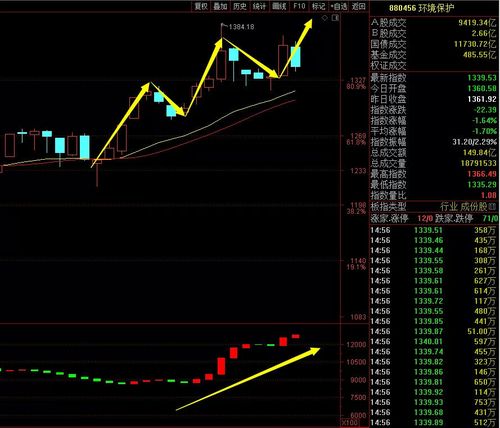The width and height of the screenshot is (500, 428).
Task: Click the X100 volume scale label
Action: (351, 423)
